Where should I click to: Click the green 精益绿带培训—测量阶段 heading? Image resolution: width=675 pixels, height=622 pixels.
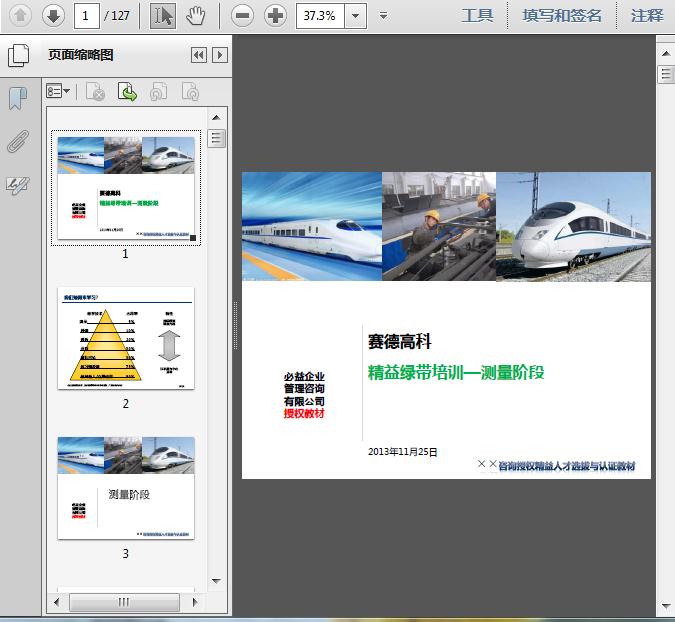click(456, 373)
